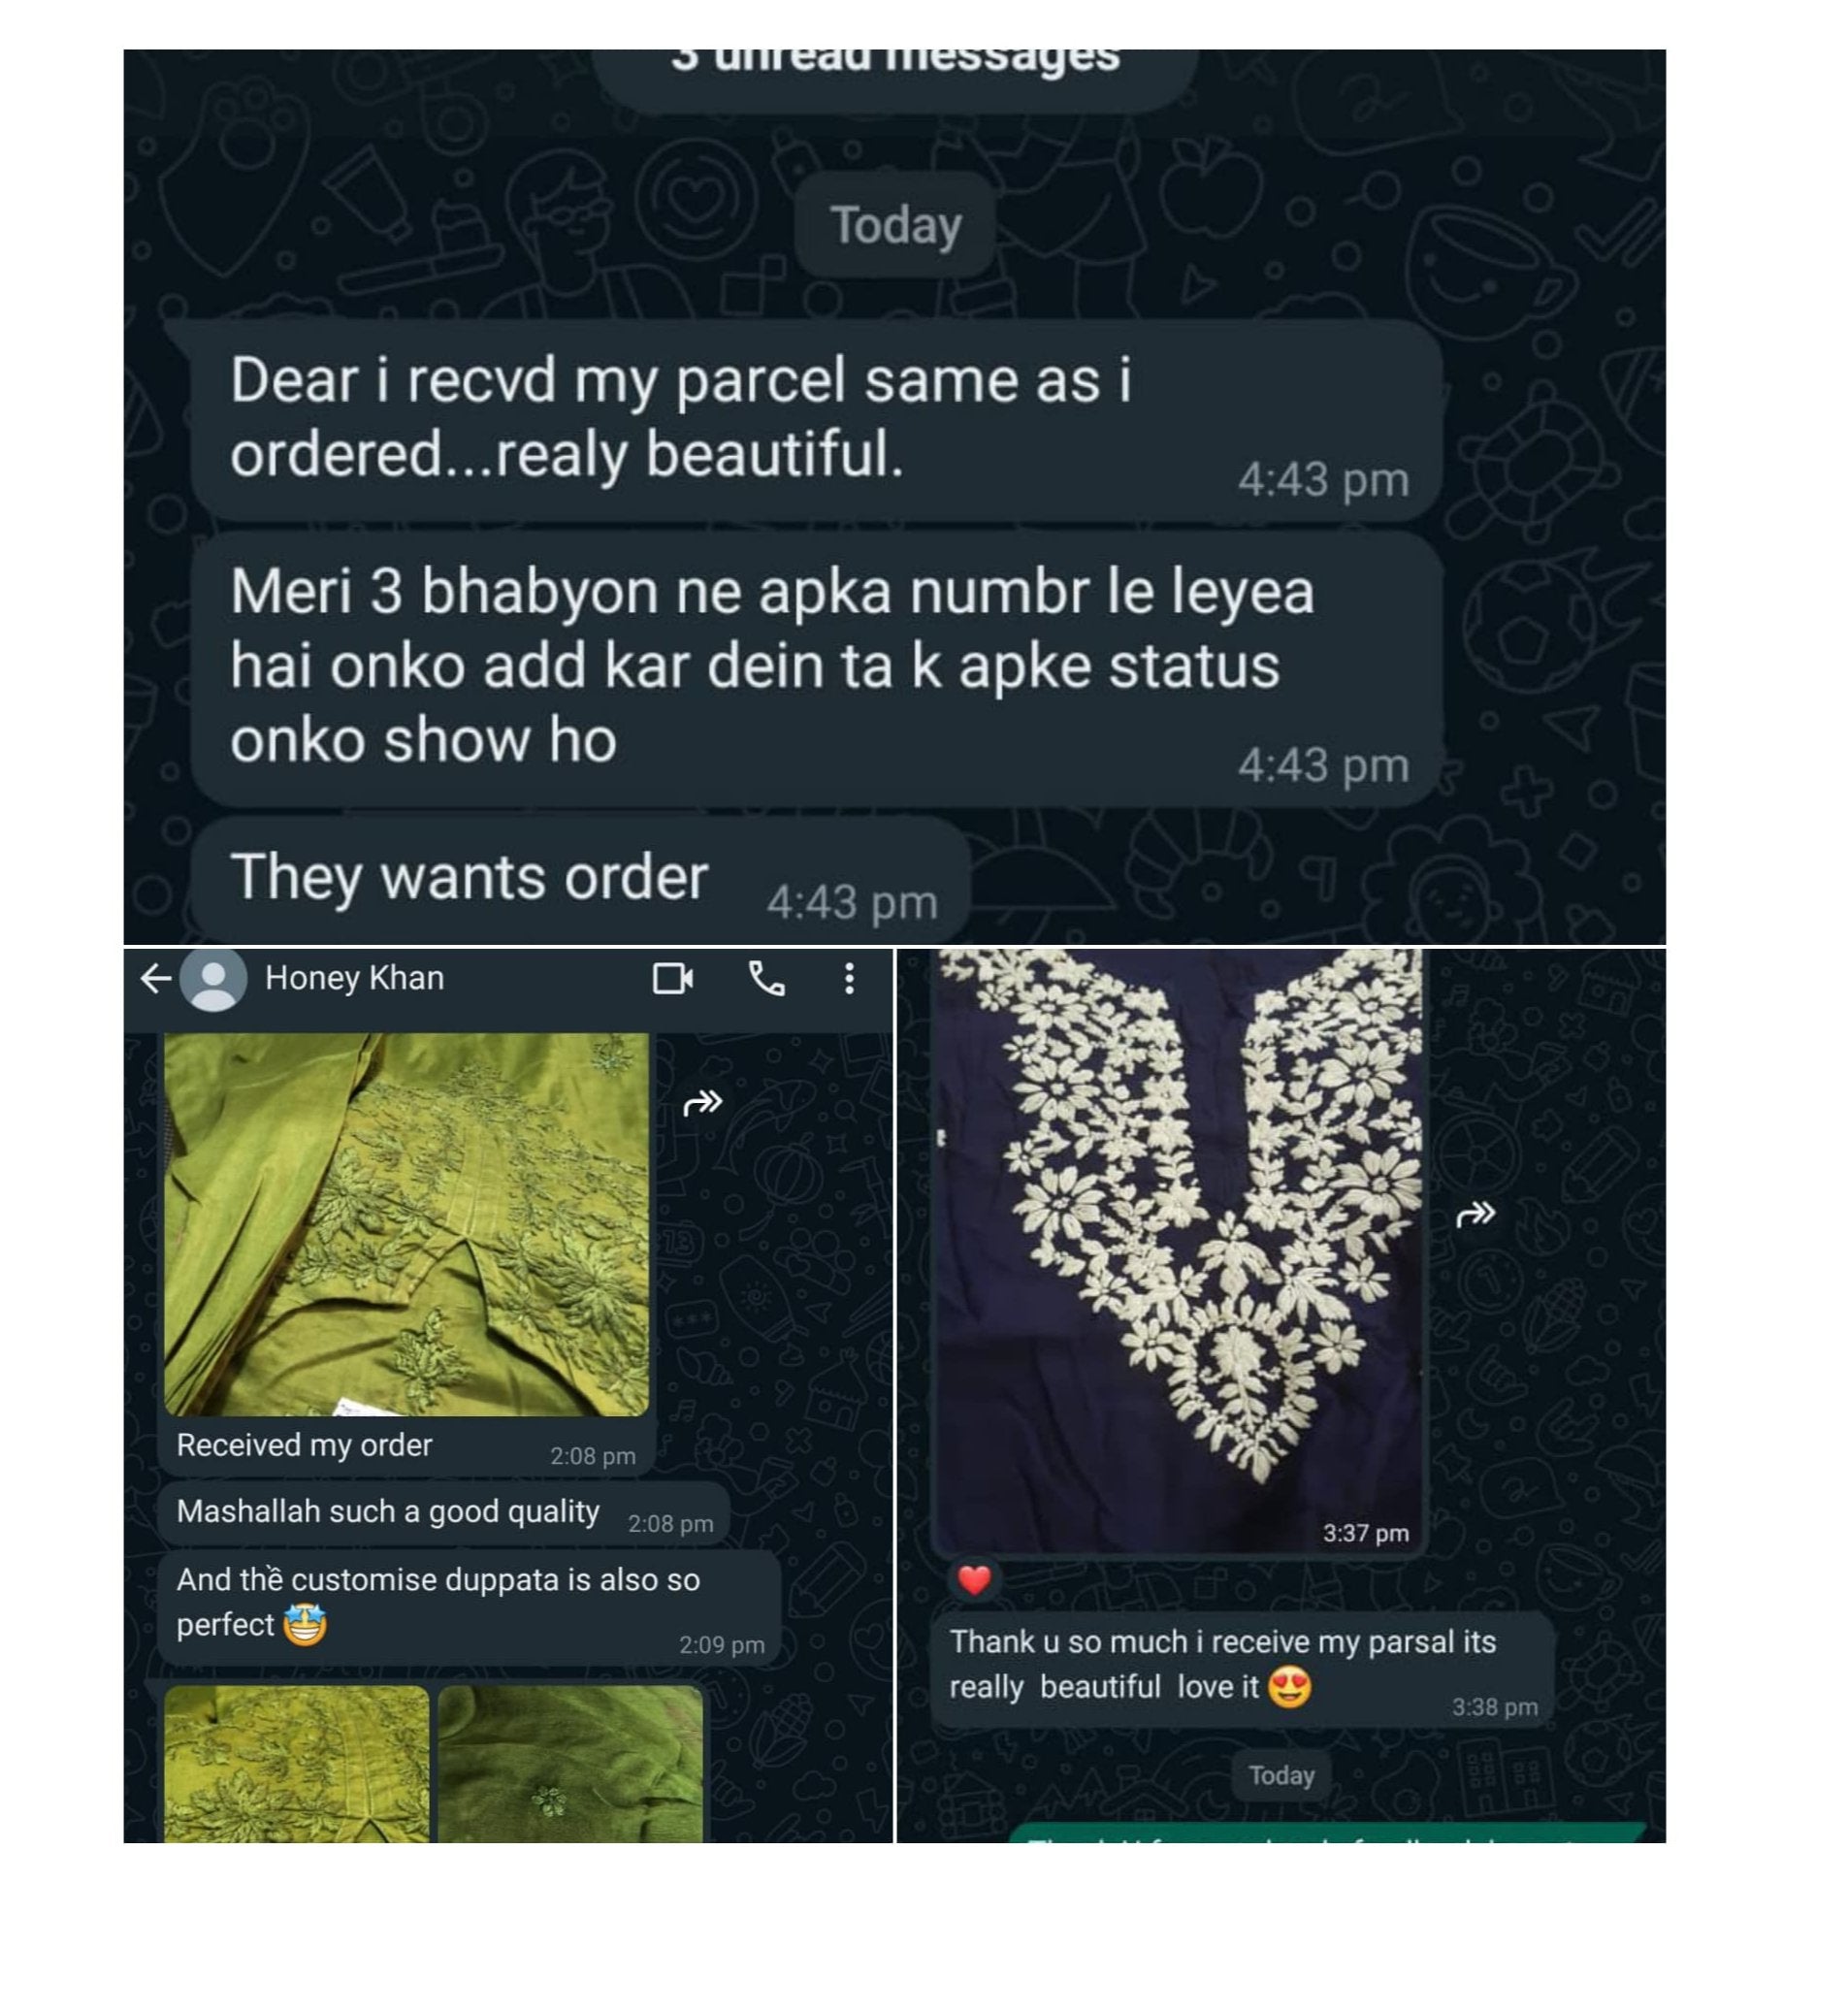
Task: Open the three-dot more options menu
Action: [x=849, y=978]
